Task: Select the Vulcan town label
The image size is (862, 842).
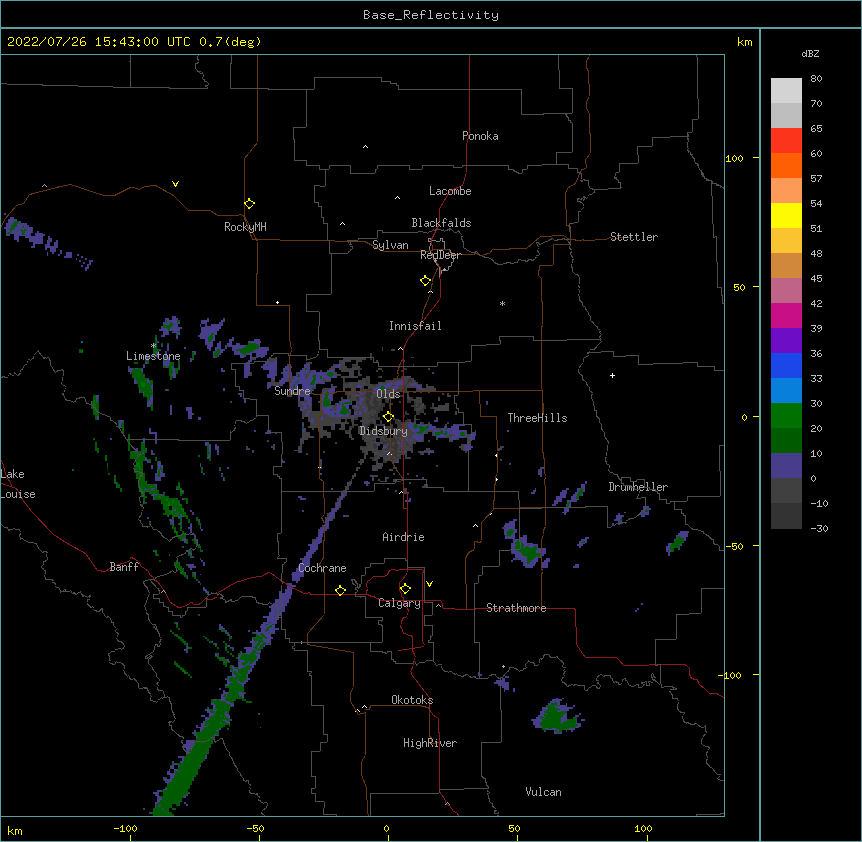Action: tap(543, 792)
